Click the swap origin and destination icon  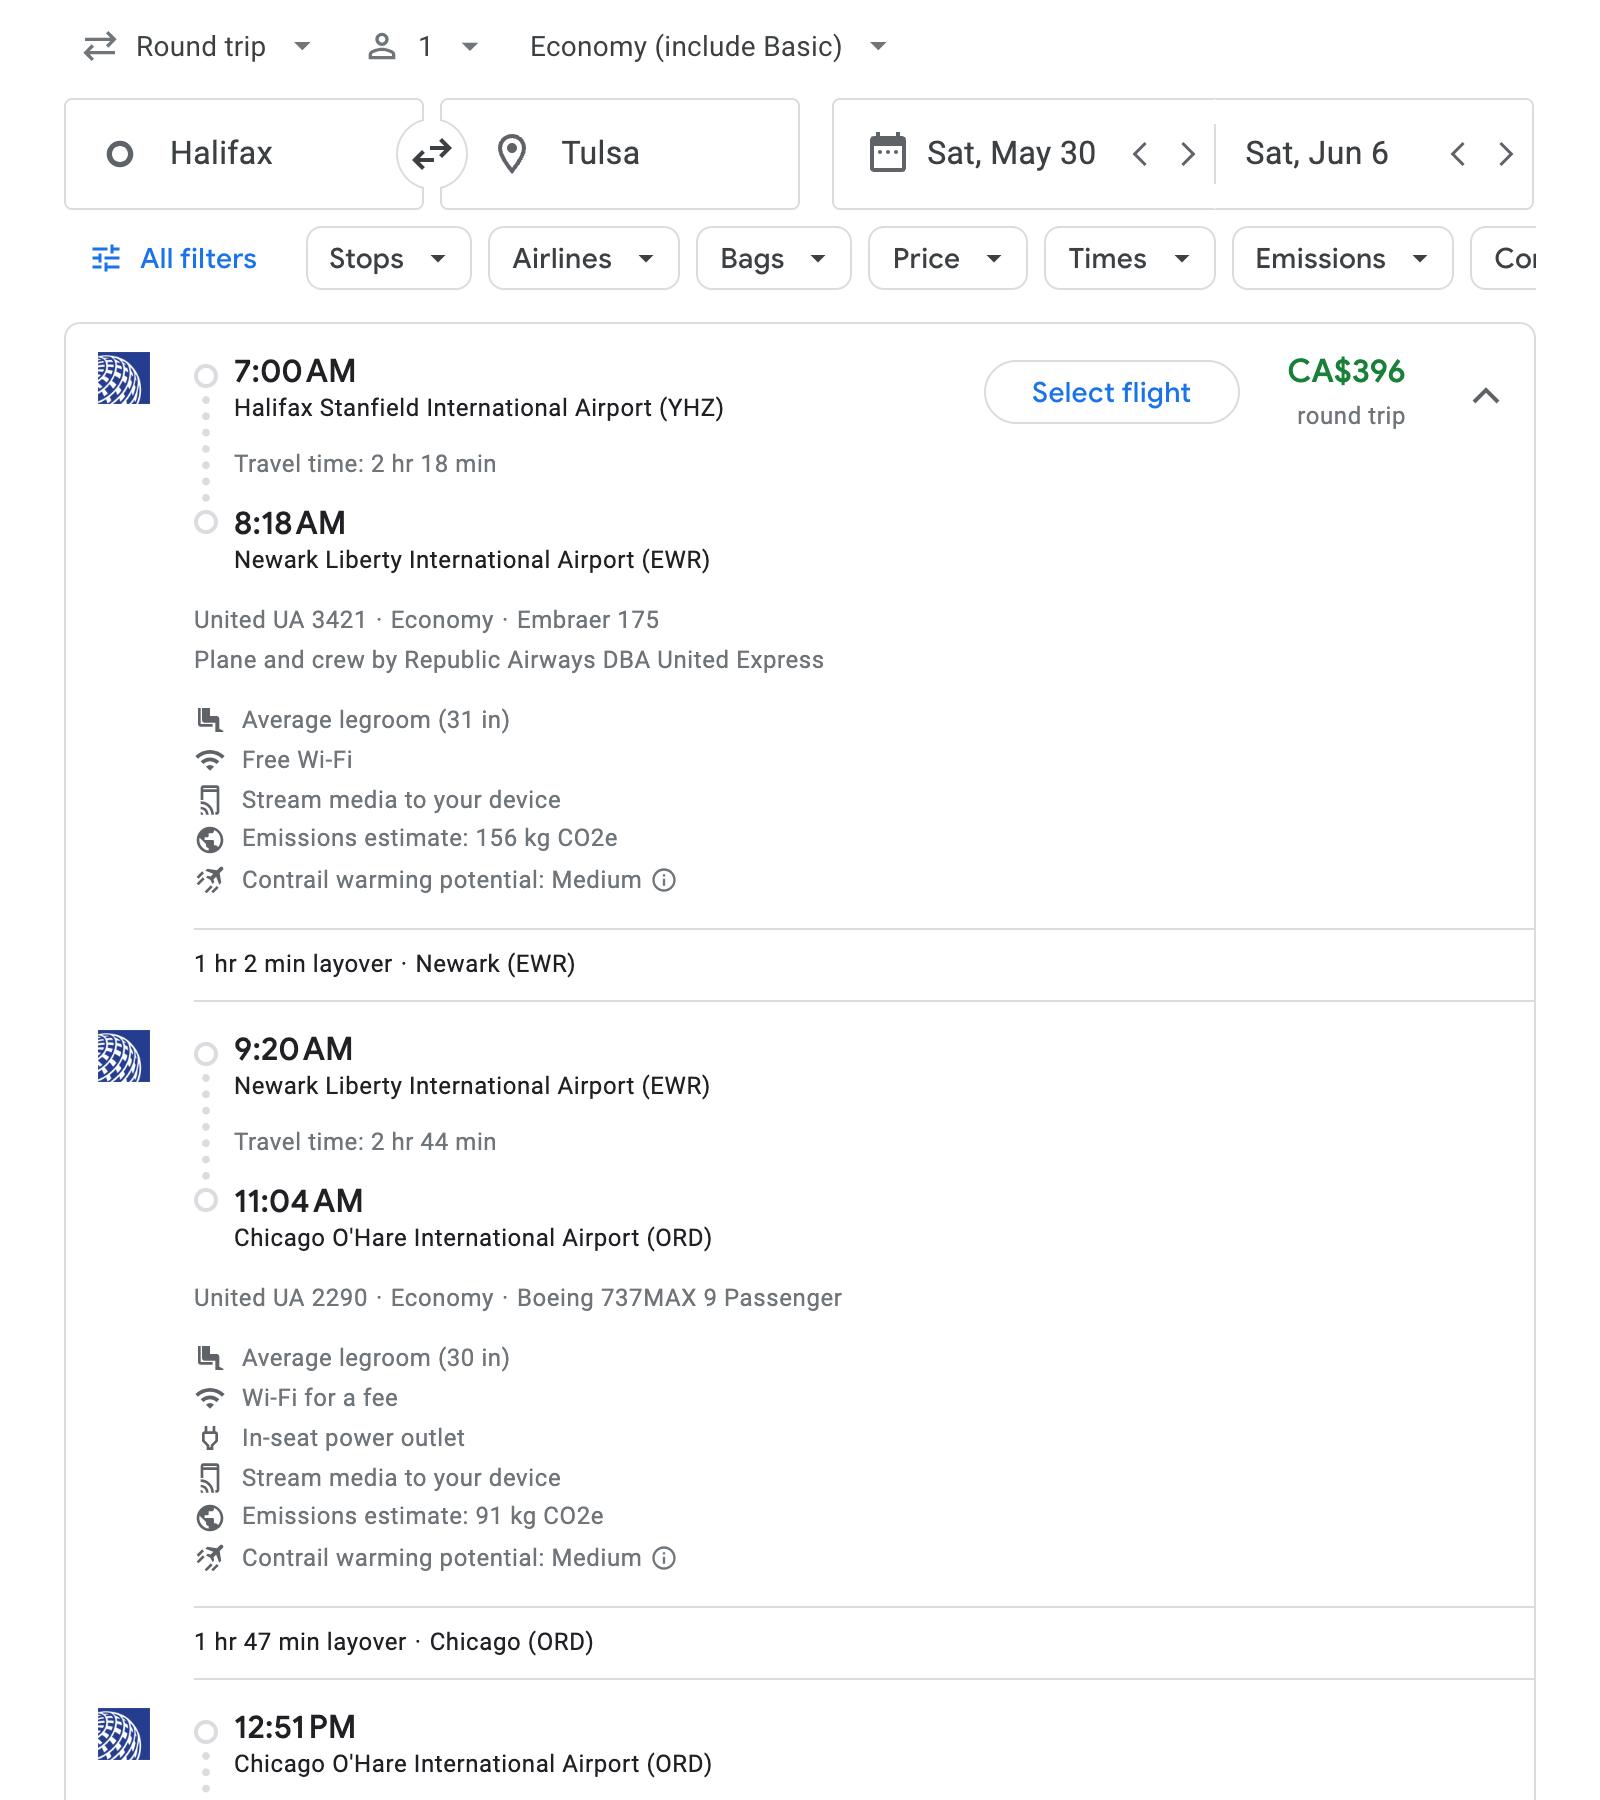pyautogui.click(x=430, y=153)
